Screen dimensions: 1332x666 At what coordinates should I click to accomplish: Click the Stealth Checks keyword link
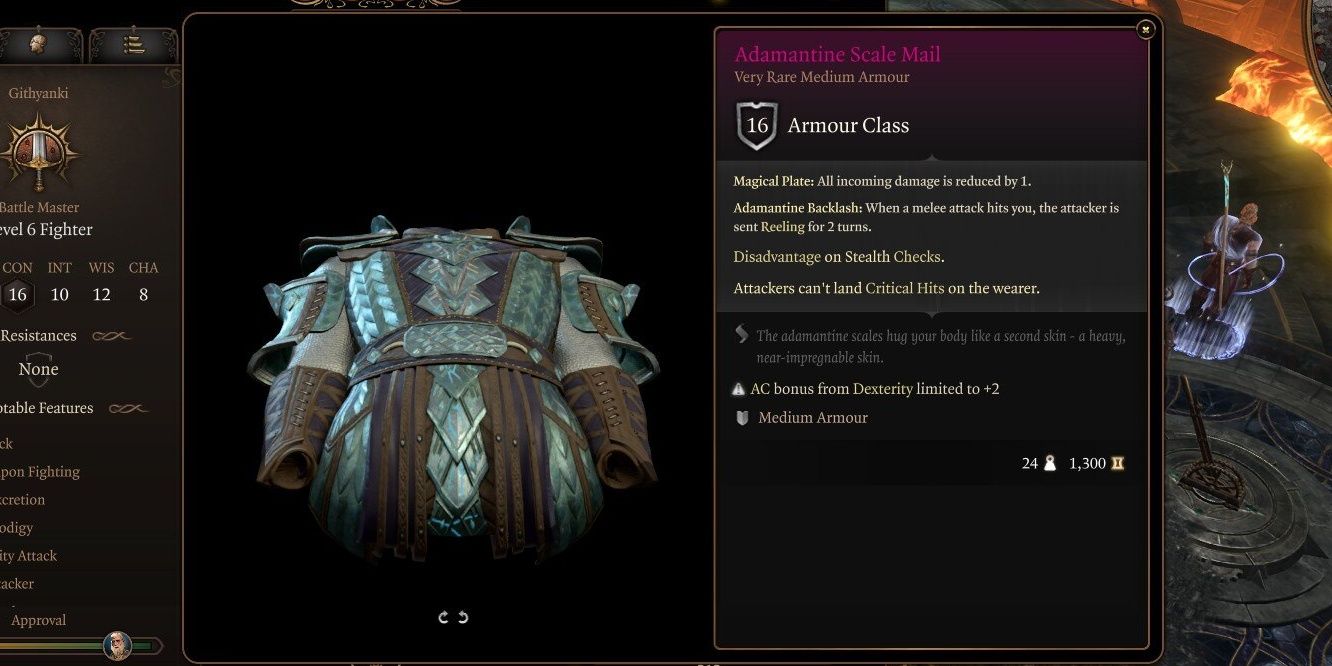pos(892,257)
